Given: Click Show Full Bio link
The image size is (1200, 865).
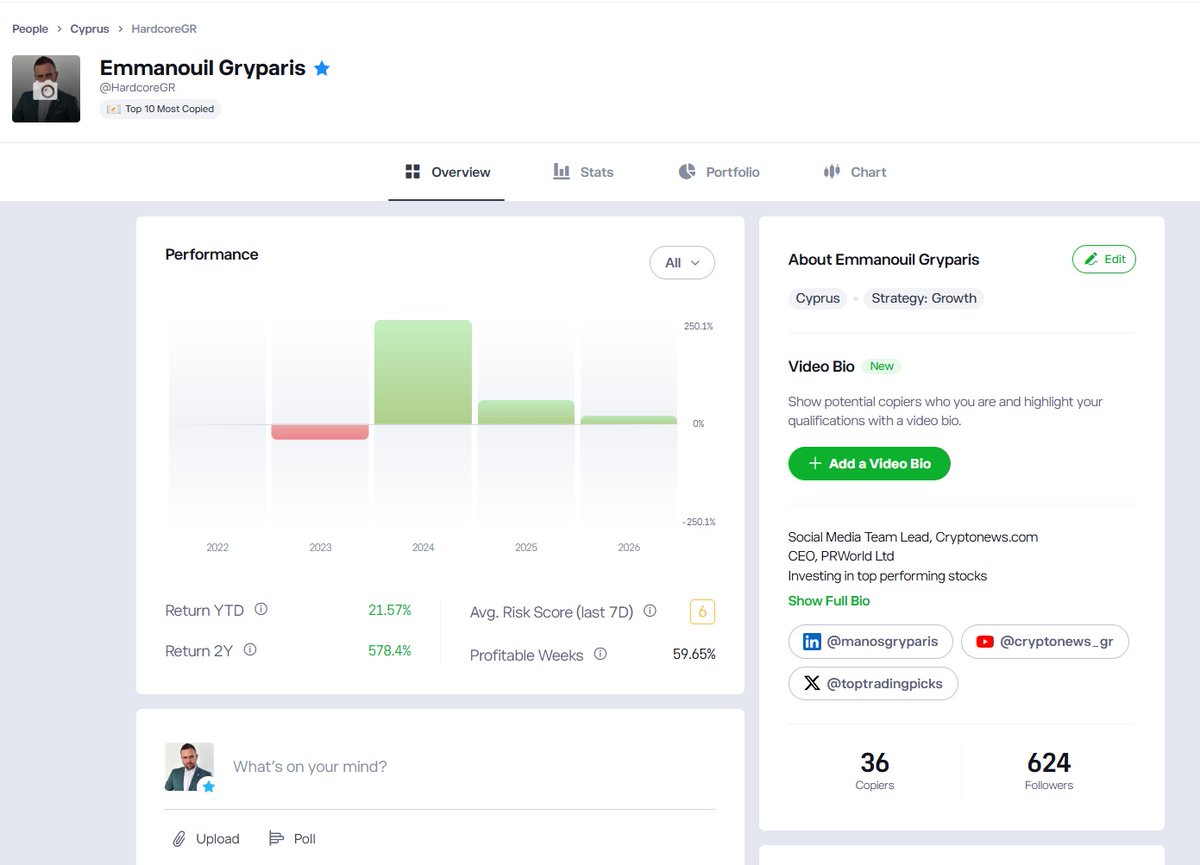Looking at the screenshot, I should 829,601.
